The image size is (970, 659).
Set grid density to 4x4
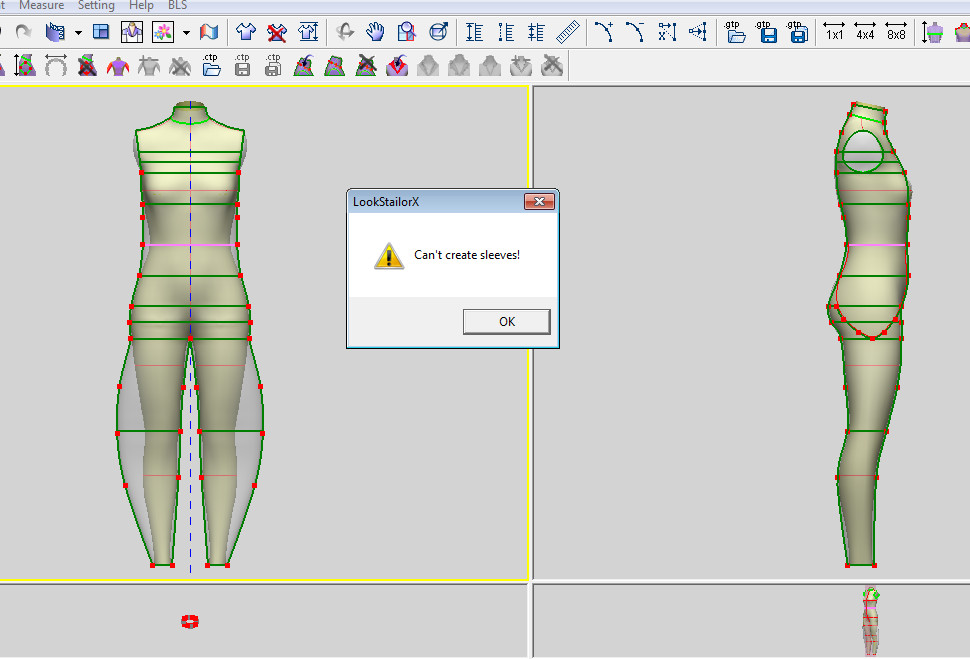click(x=865, y=33)
